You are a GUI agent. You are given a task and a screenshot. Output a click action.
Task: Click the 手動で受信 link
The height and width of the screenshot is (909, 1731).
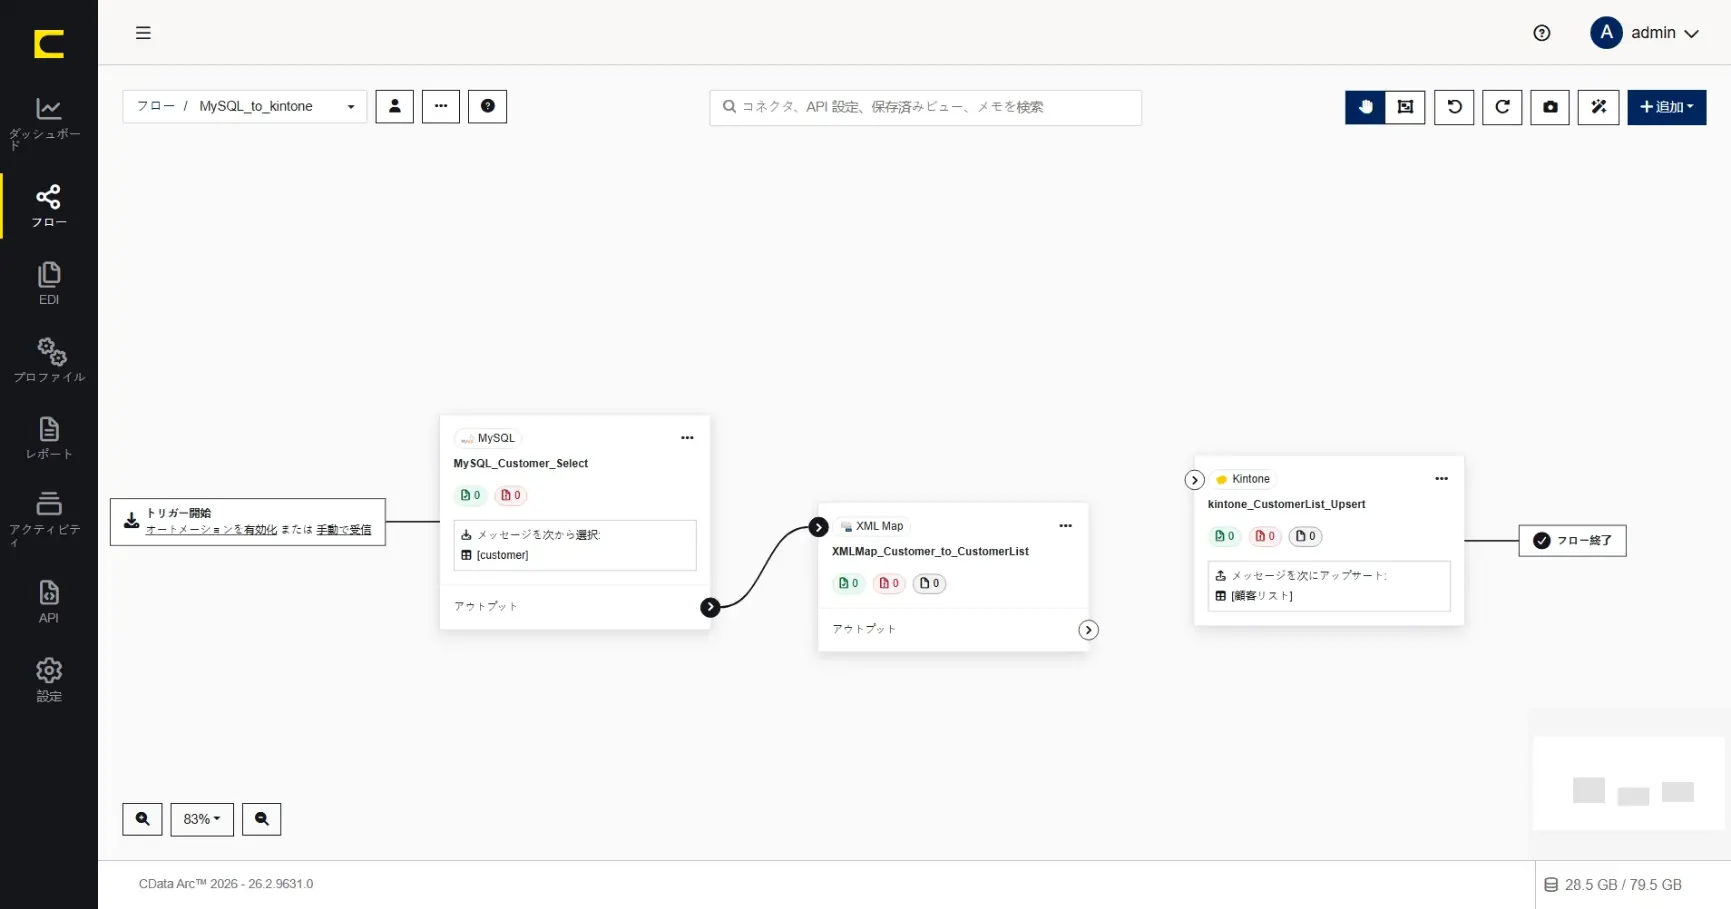pyautogui.click(x=344, y=530)
